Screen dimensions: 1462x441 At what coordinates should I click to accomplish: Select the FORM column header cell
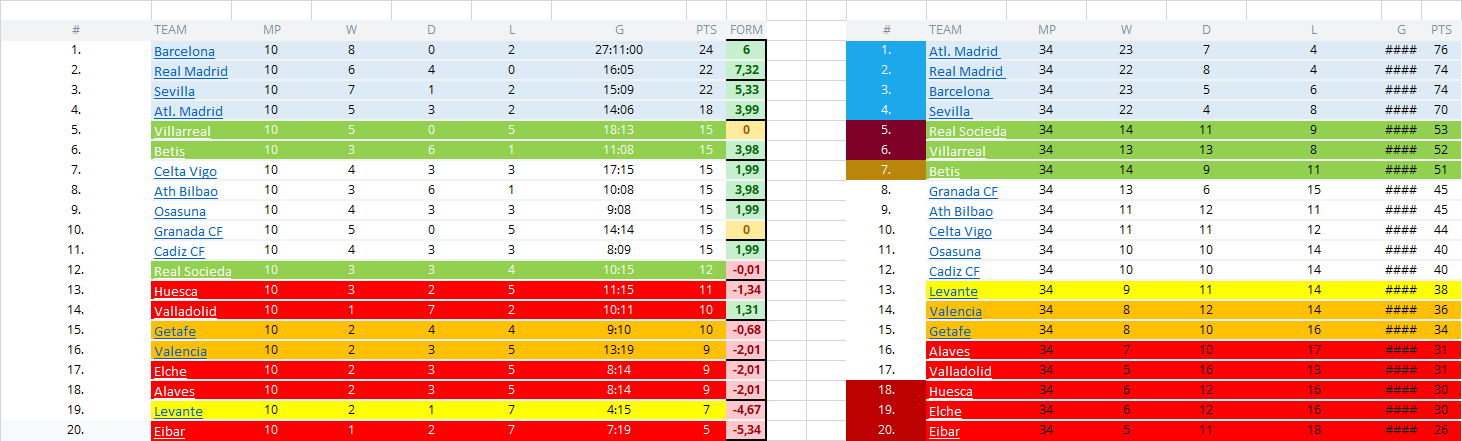click(746, 30)
